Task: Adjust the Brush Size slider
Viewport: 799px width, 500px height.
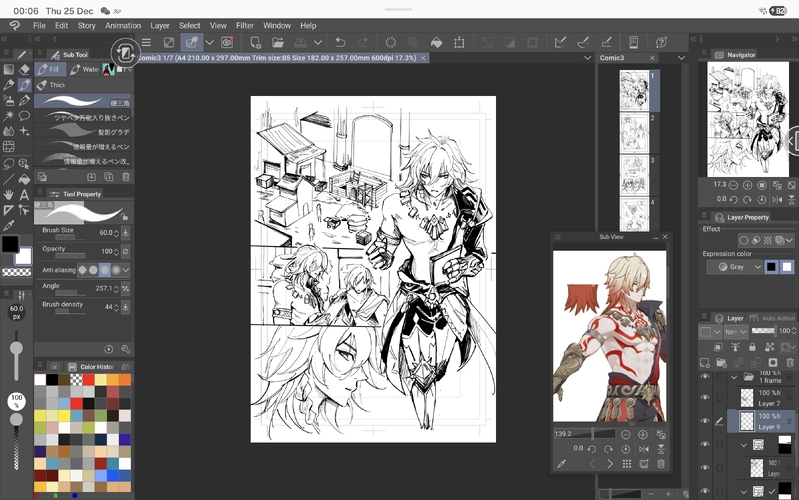Action: 68,239
